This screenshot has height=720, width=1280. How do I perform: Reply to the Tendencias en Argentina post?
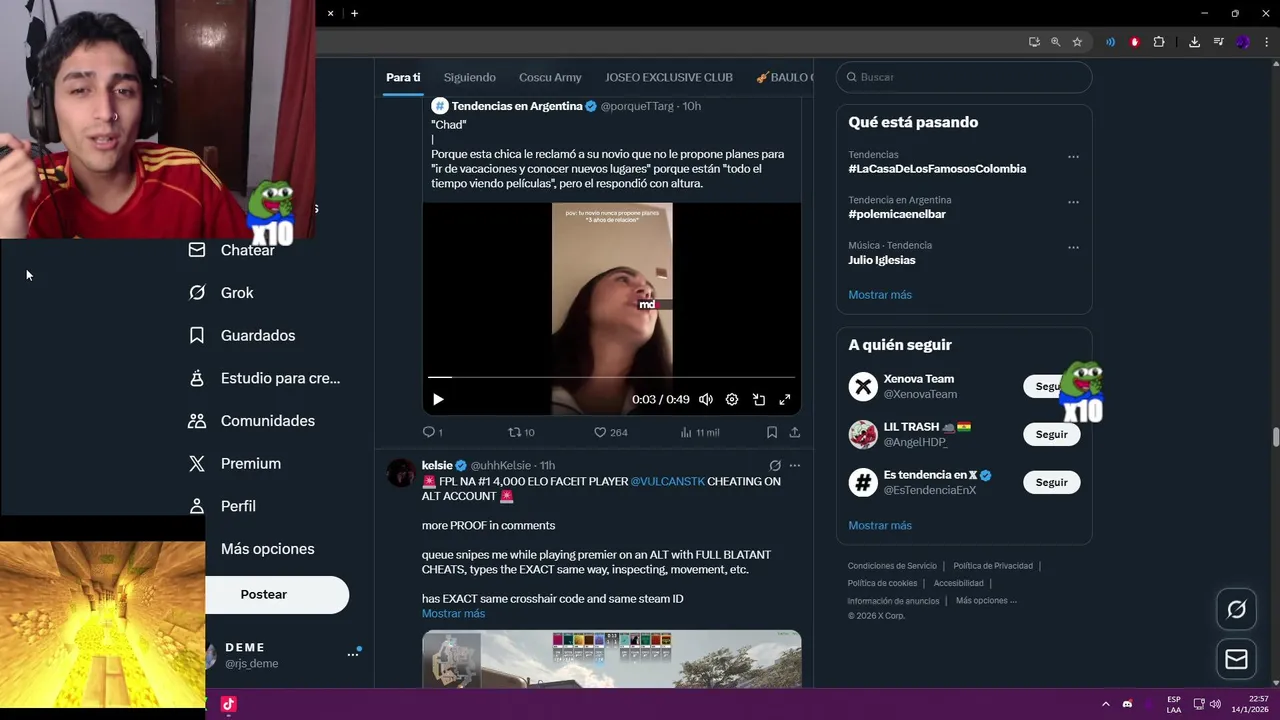(432, 432)
